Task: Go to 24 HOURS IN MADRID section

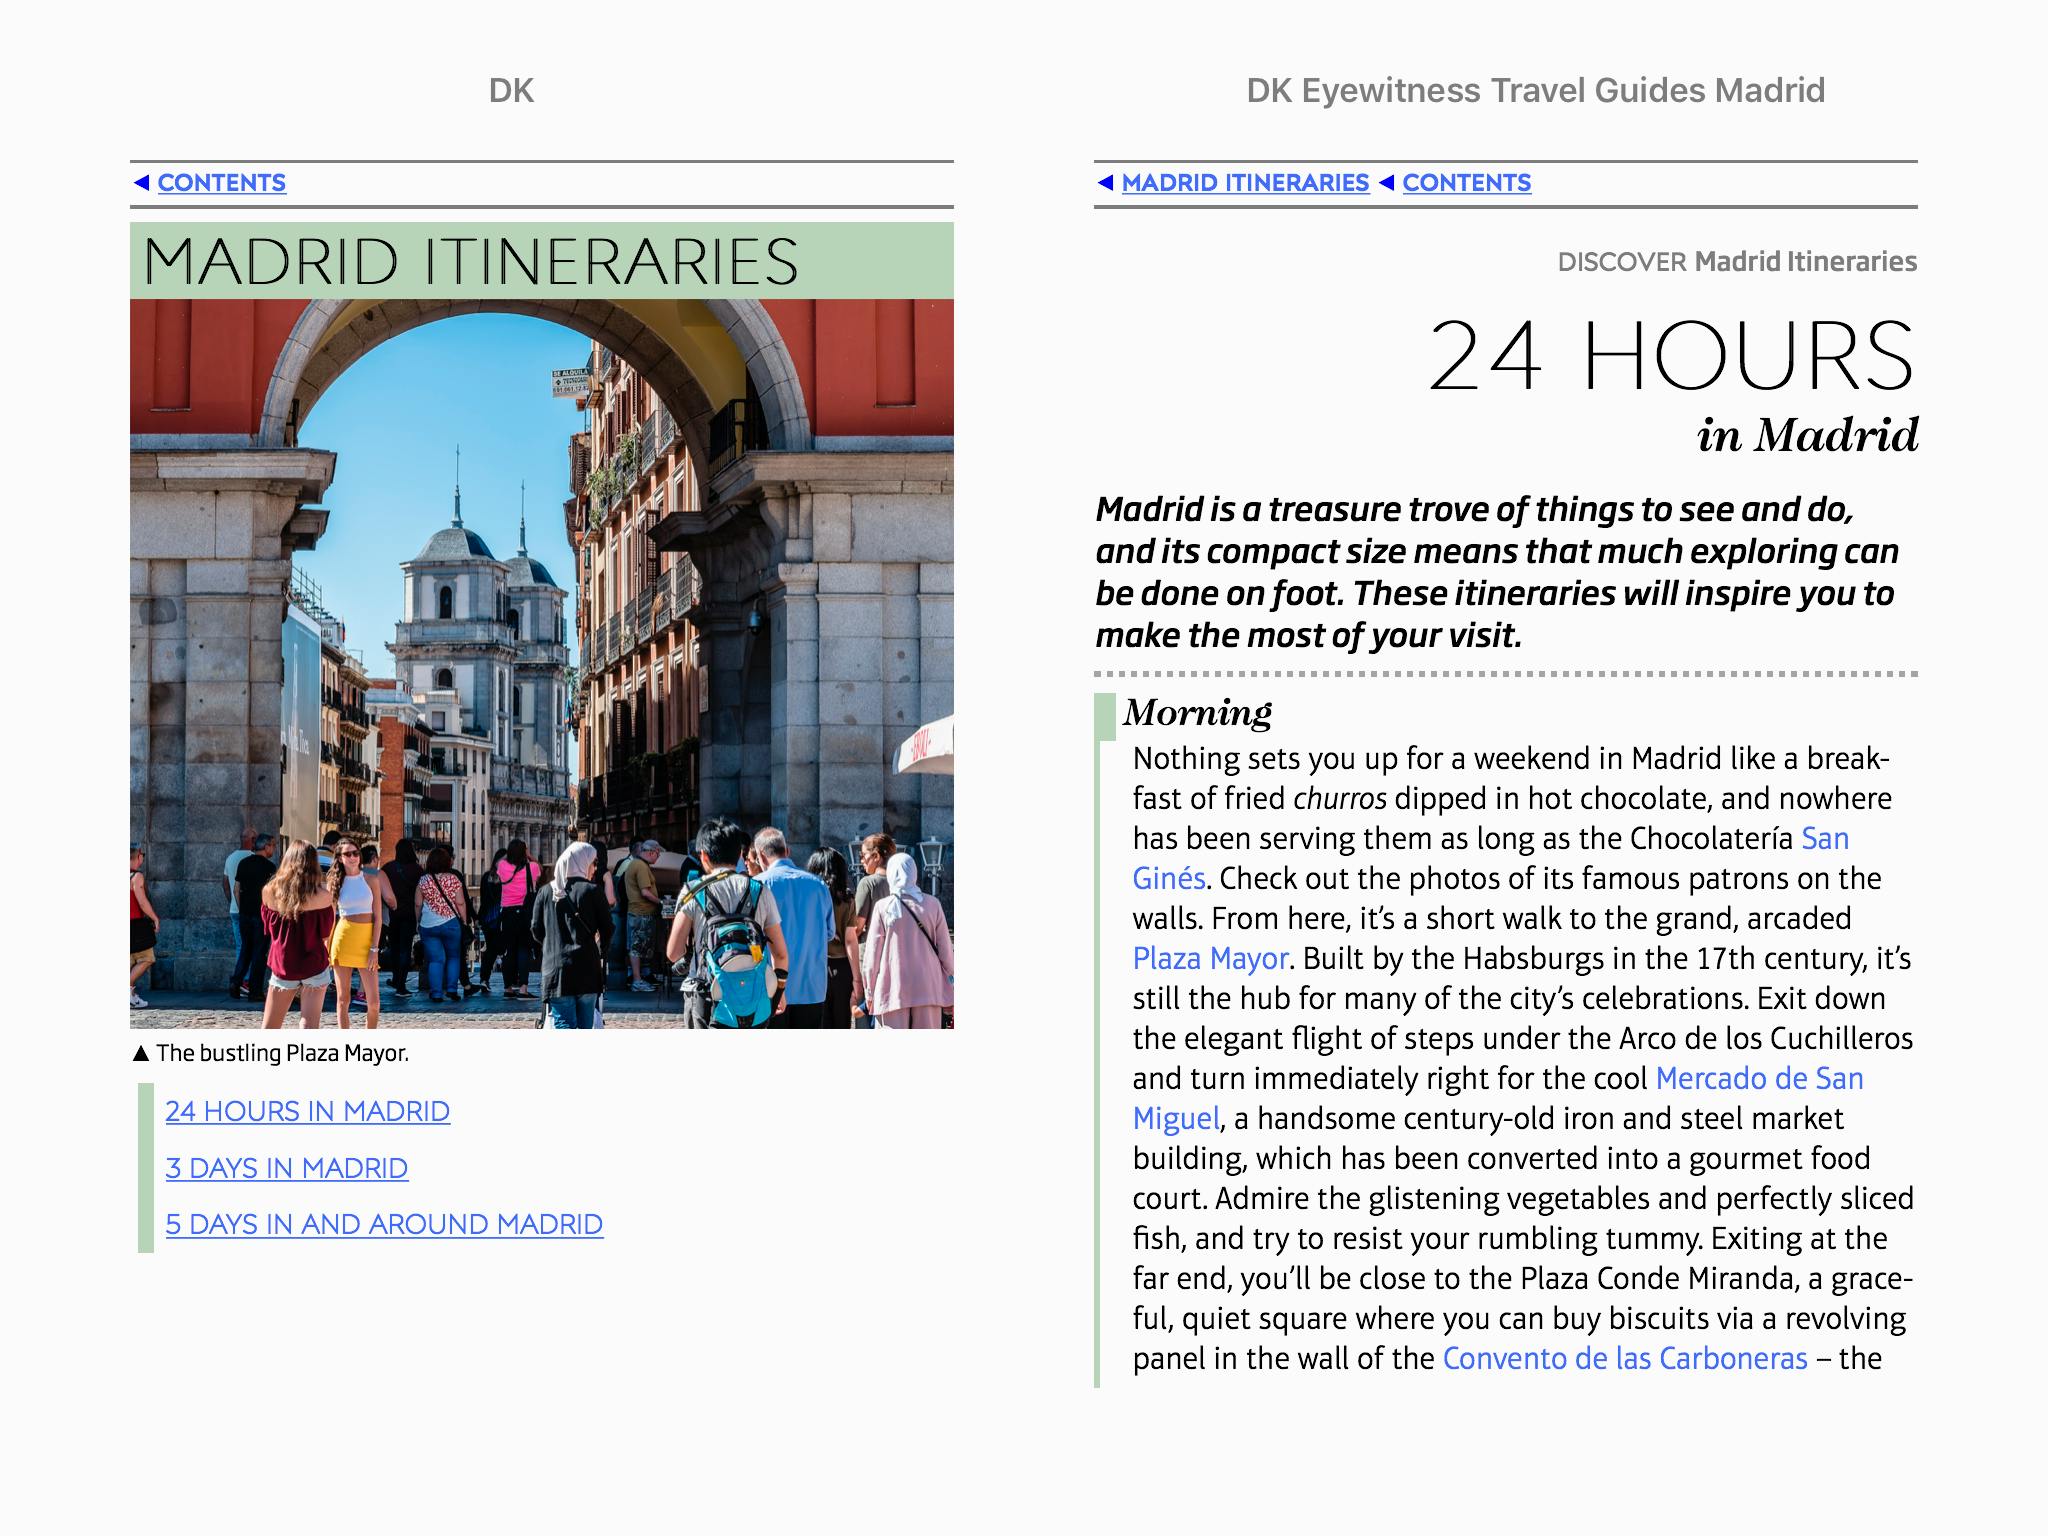Action: click(307, 1111)
